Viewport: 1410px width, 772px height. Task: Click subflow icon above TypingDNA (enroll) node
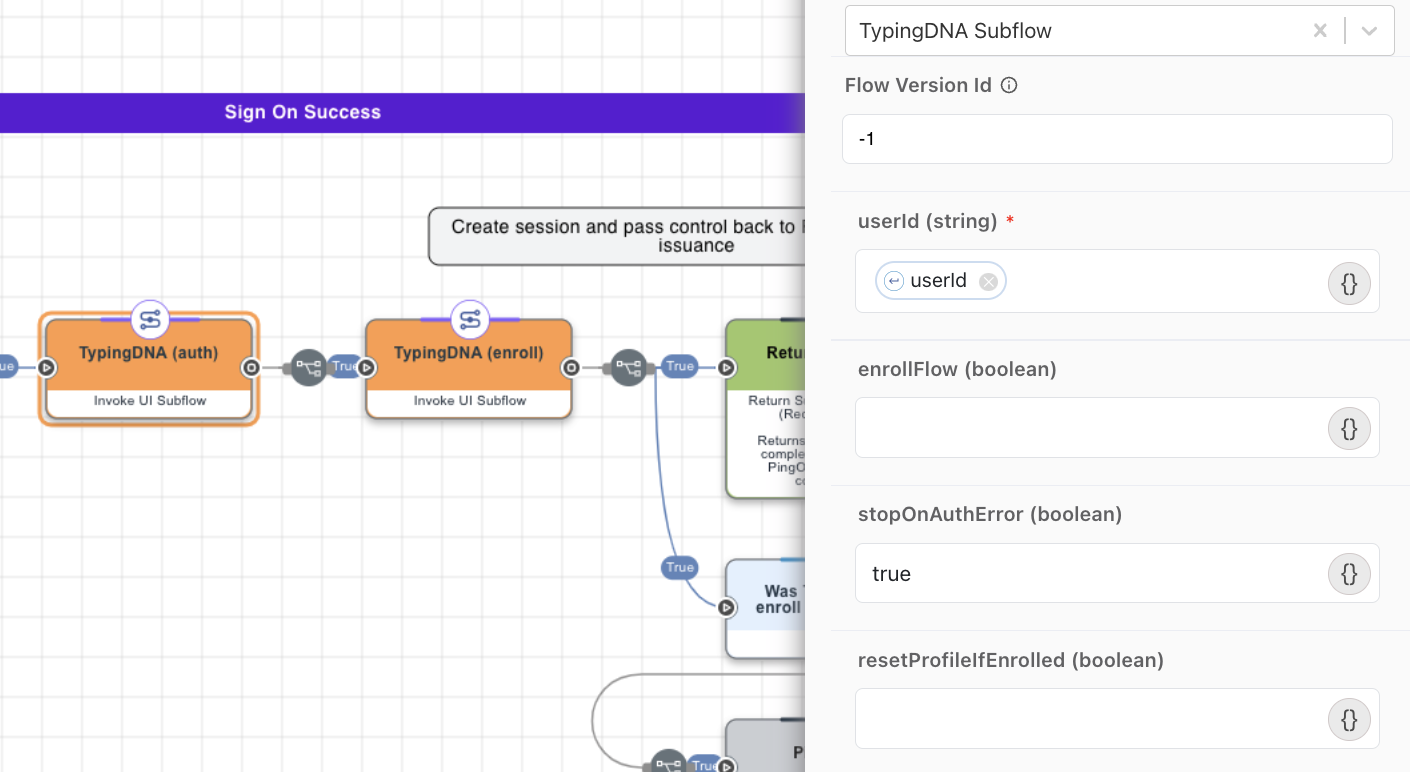point(469,320)
